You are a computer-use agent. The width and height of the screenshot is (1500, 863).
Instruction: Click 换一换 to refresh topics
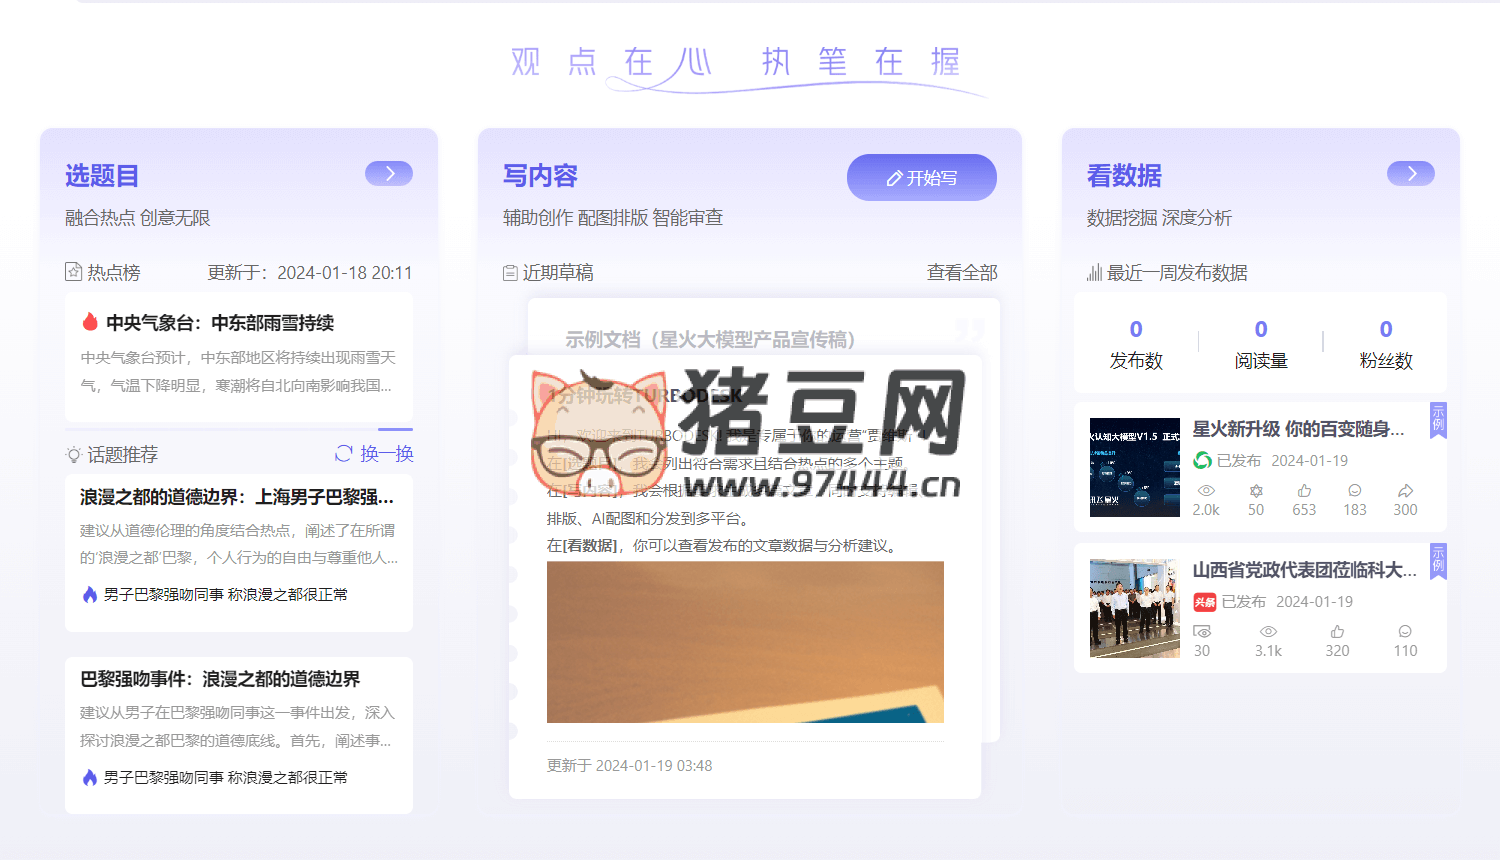click(386, 454)
